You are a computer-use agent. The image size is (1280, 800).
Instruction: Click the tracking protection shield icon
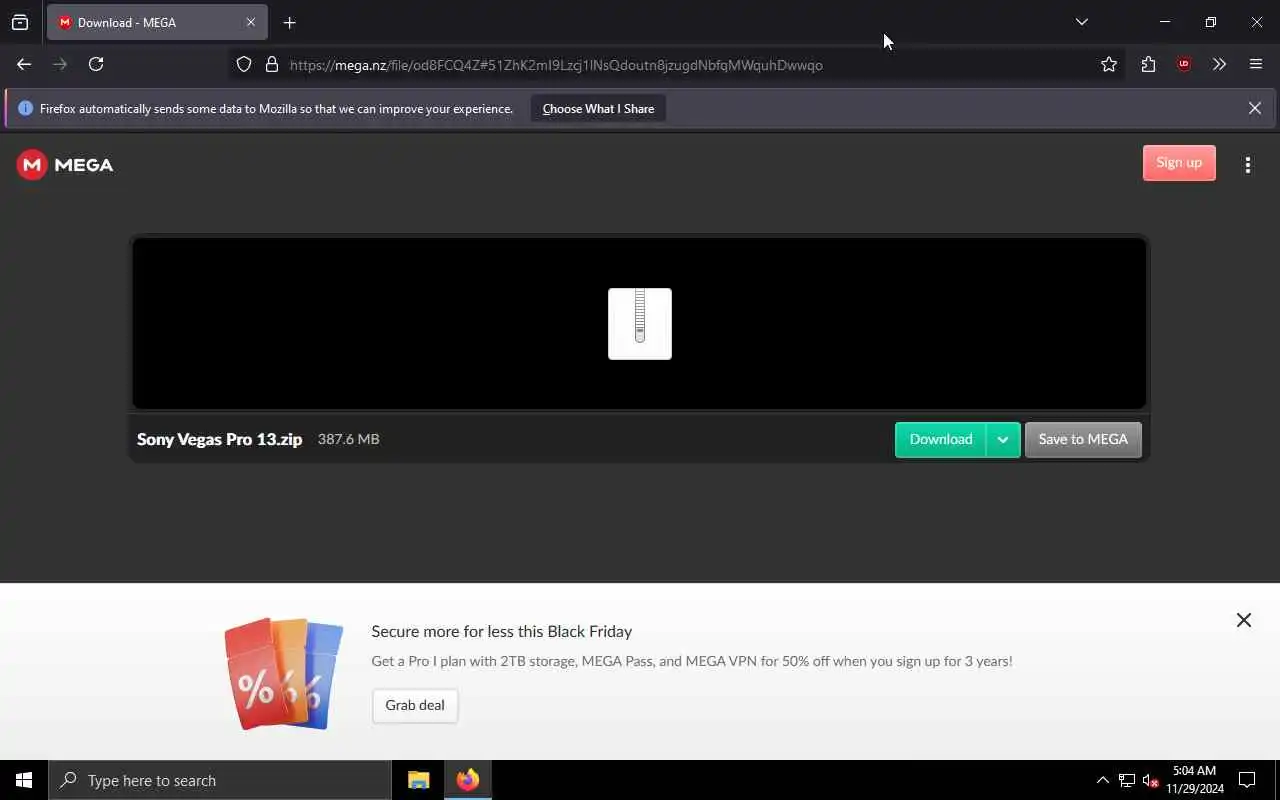(x=244, y=64)
